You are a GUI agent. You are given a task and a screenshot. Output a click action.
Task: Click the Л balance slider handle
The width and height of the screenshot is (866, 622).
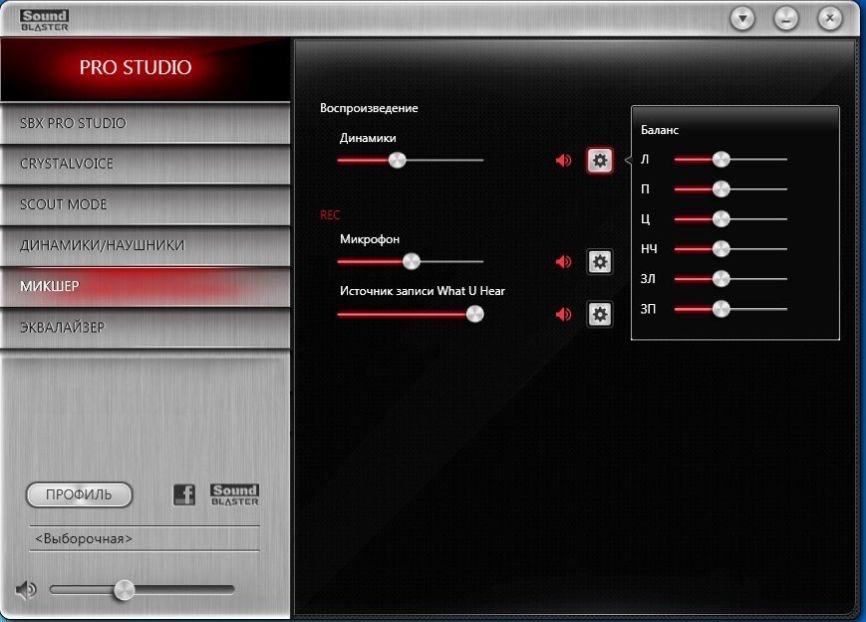coord(721,160)
